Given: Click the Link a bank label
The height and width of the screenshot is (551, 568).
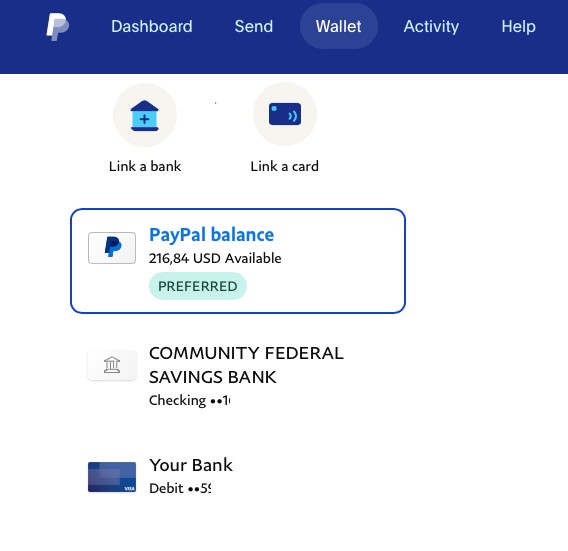Looking at the screenshot, I should point(145,166).
